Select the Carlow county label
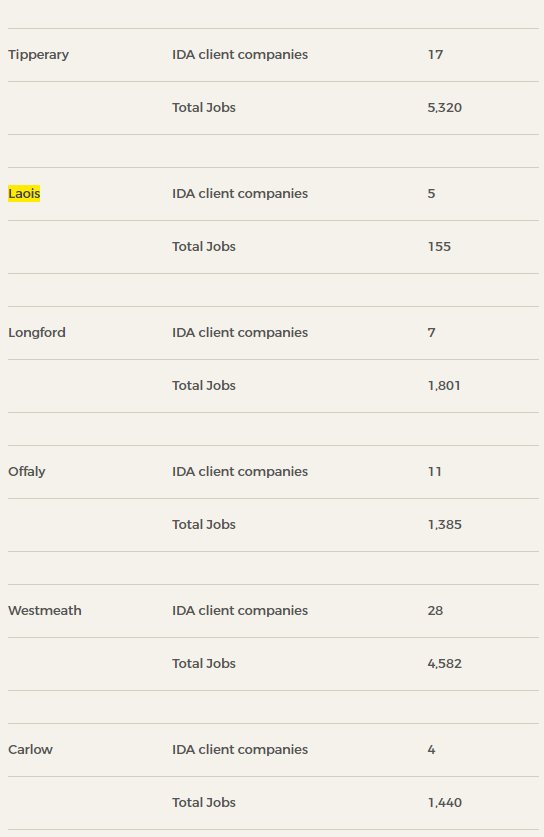 pos(30,749)
